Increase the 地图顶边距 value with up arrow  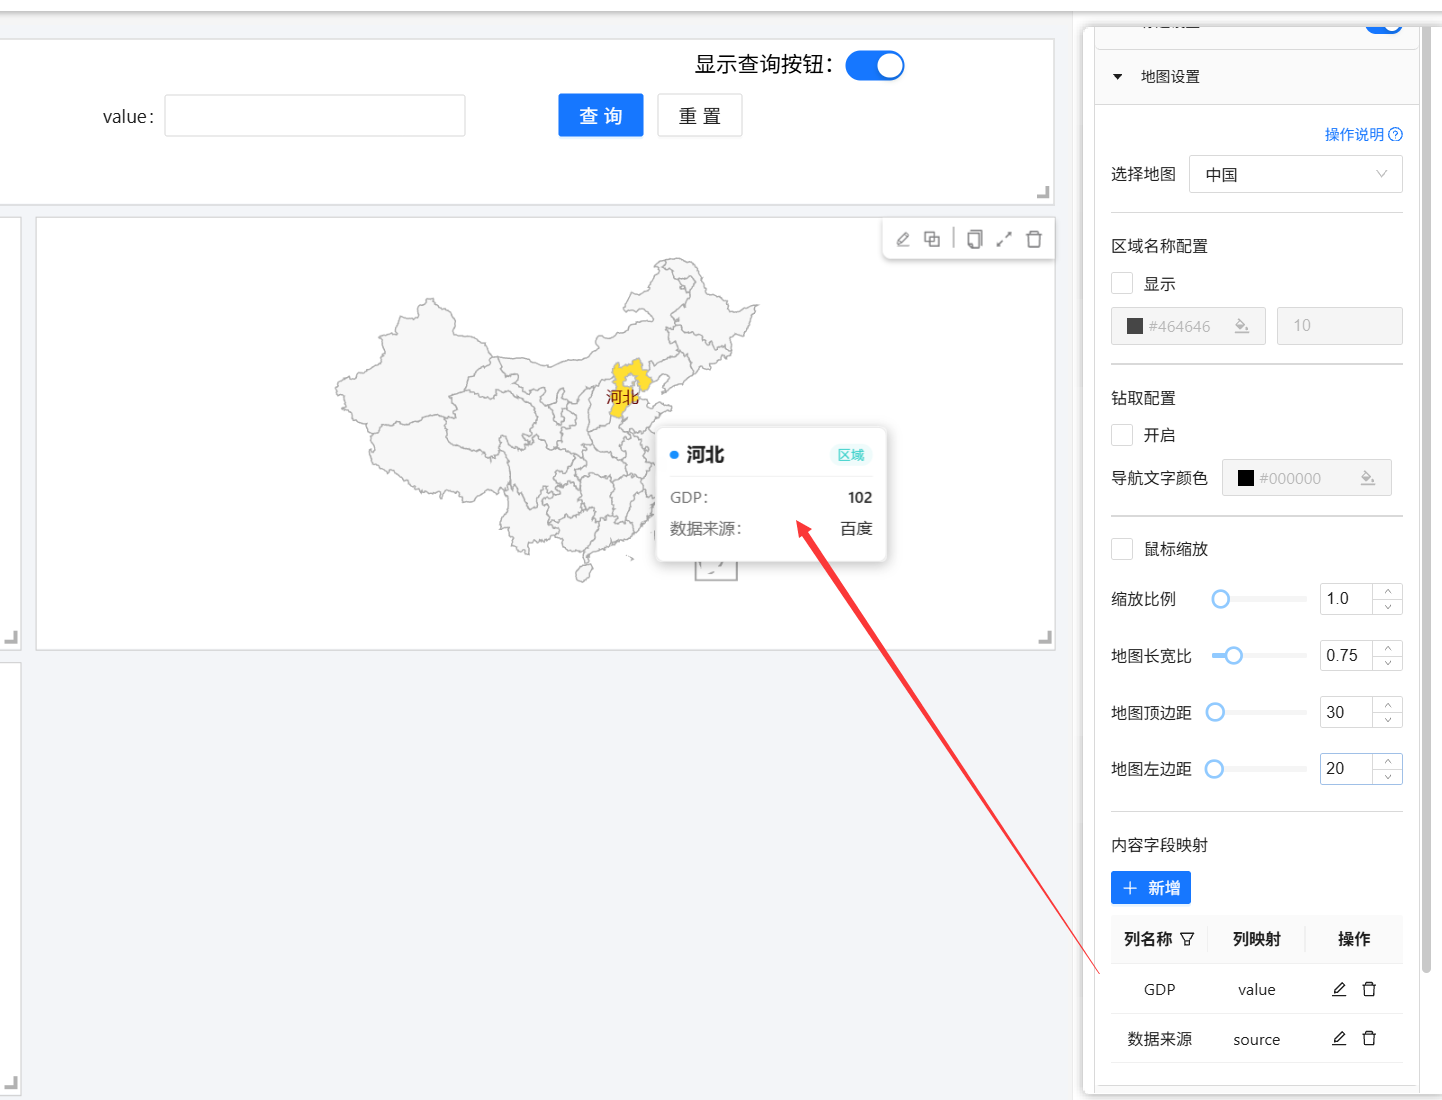[x=1388, y=705]
